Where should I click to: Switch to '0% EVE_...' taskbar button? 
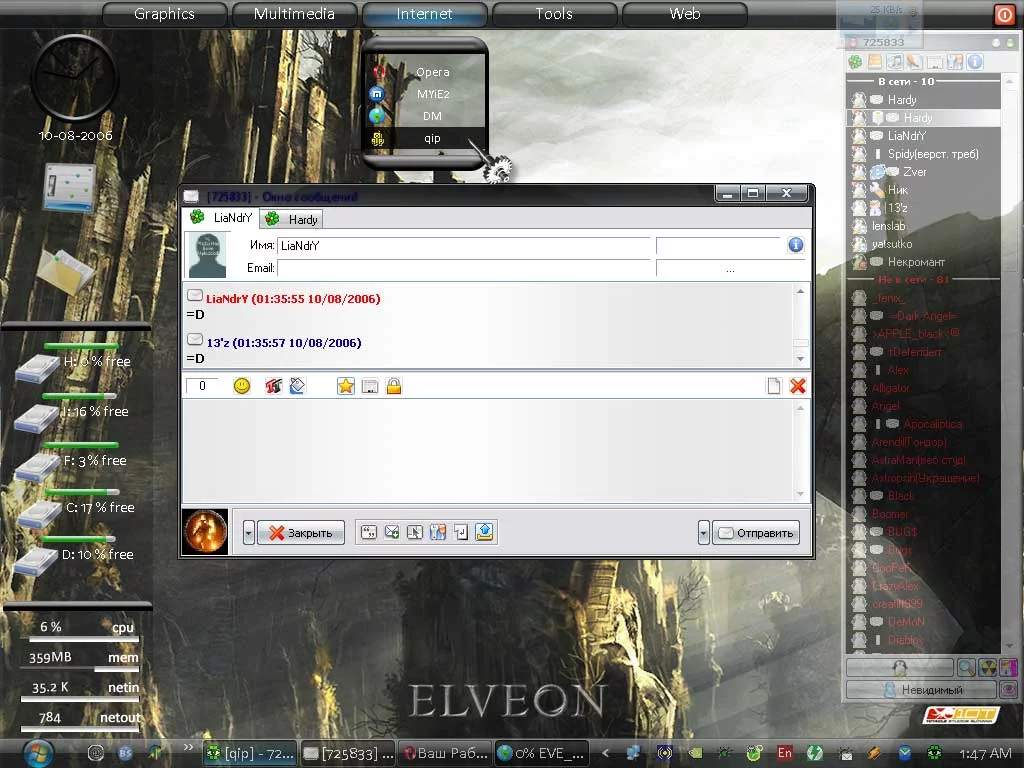[x=541, y=753]
